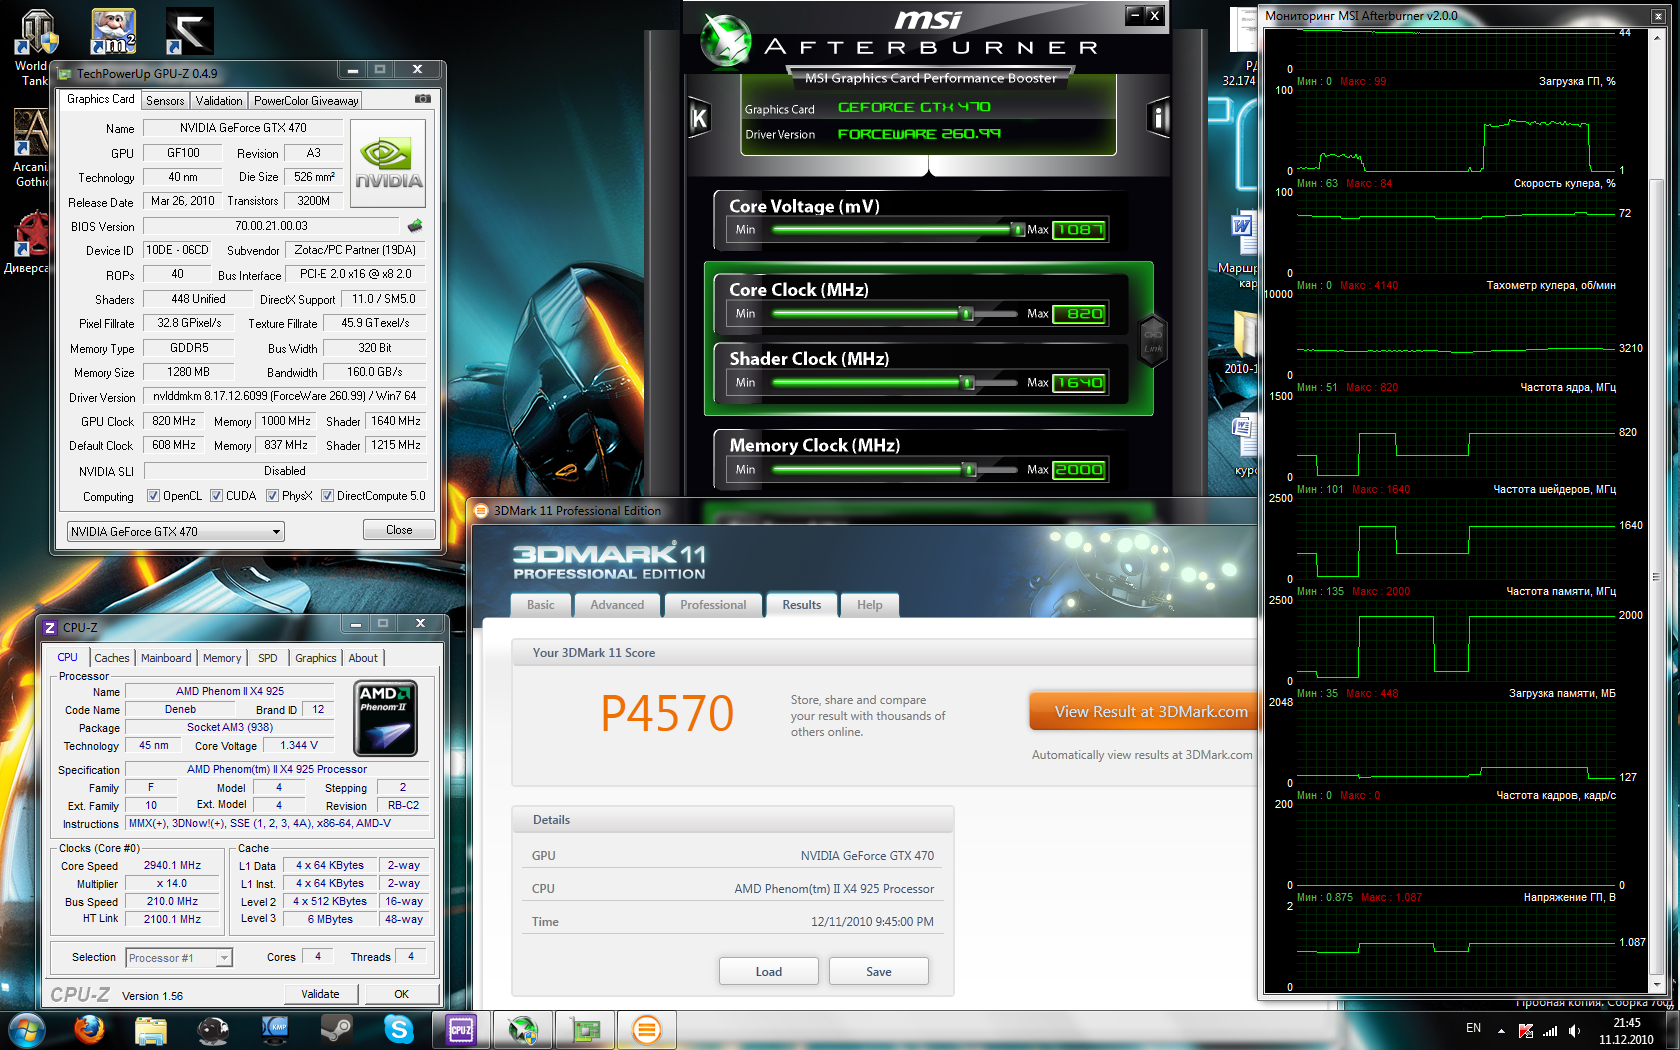The image size is (1680, 1050).
Task: Click the Load button in 3DMark
Action: [x=769, y=972]
